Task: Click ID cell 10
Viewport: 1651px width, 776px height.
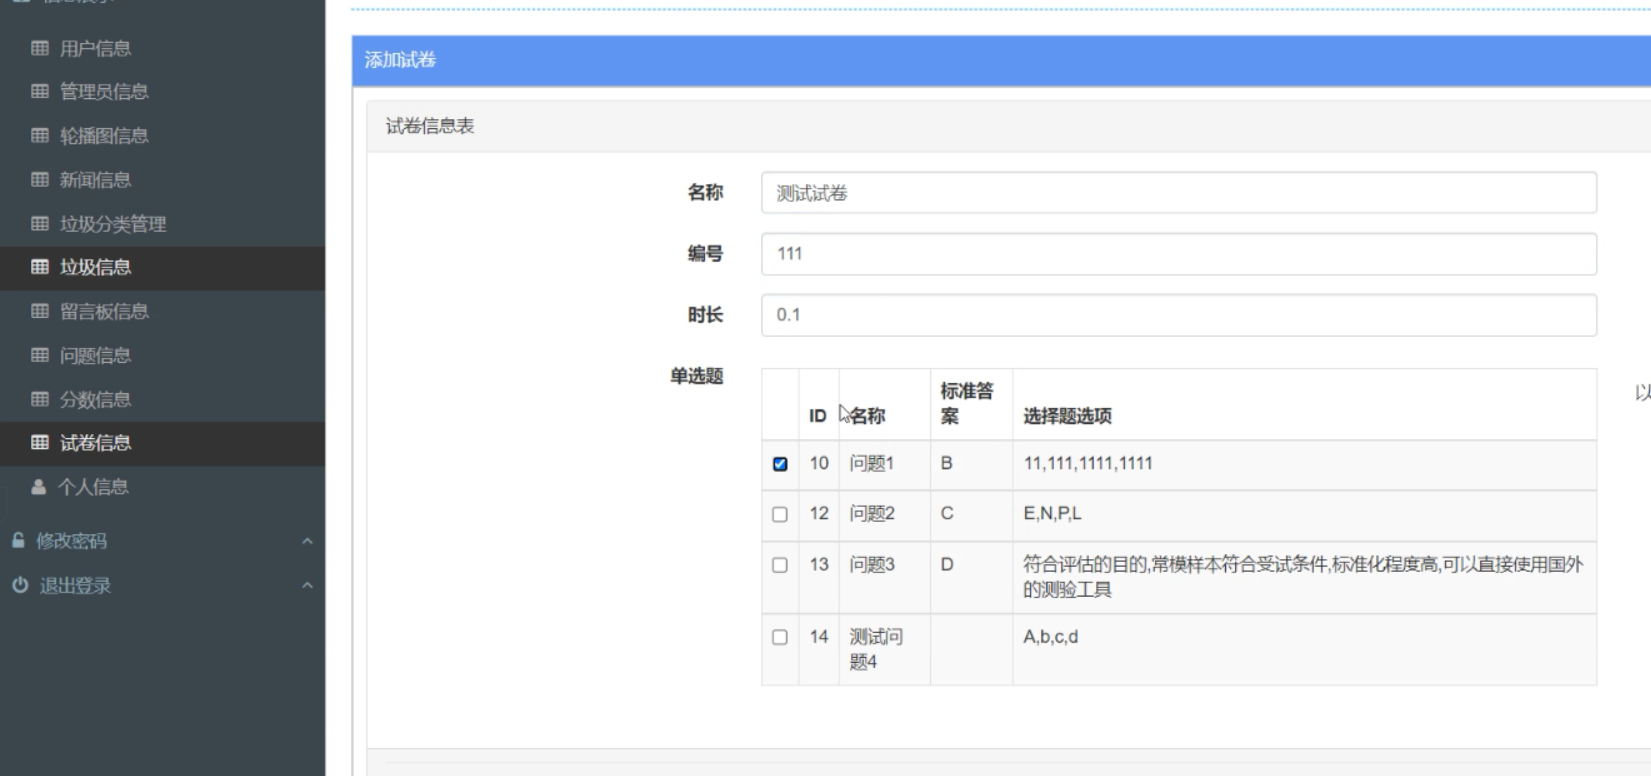Action: pyautogui.click(x=819, y=464)
